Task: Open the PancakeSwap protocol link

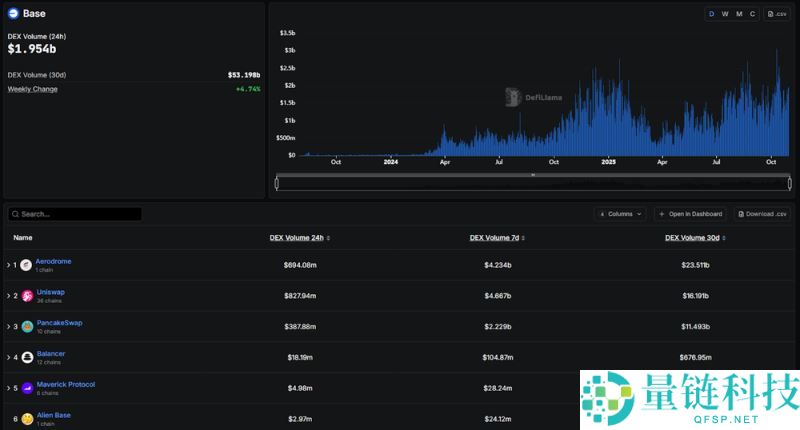Action: pos(59,323)
